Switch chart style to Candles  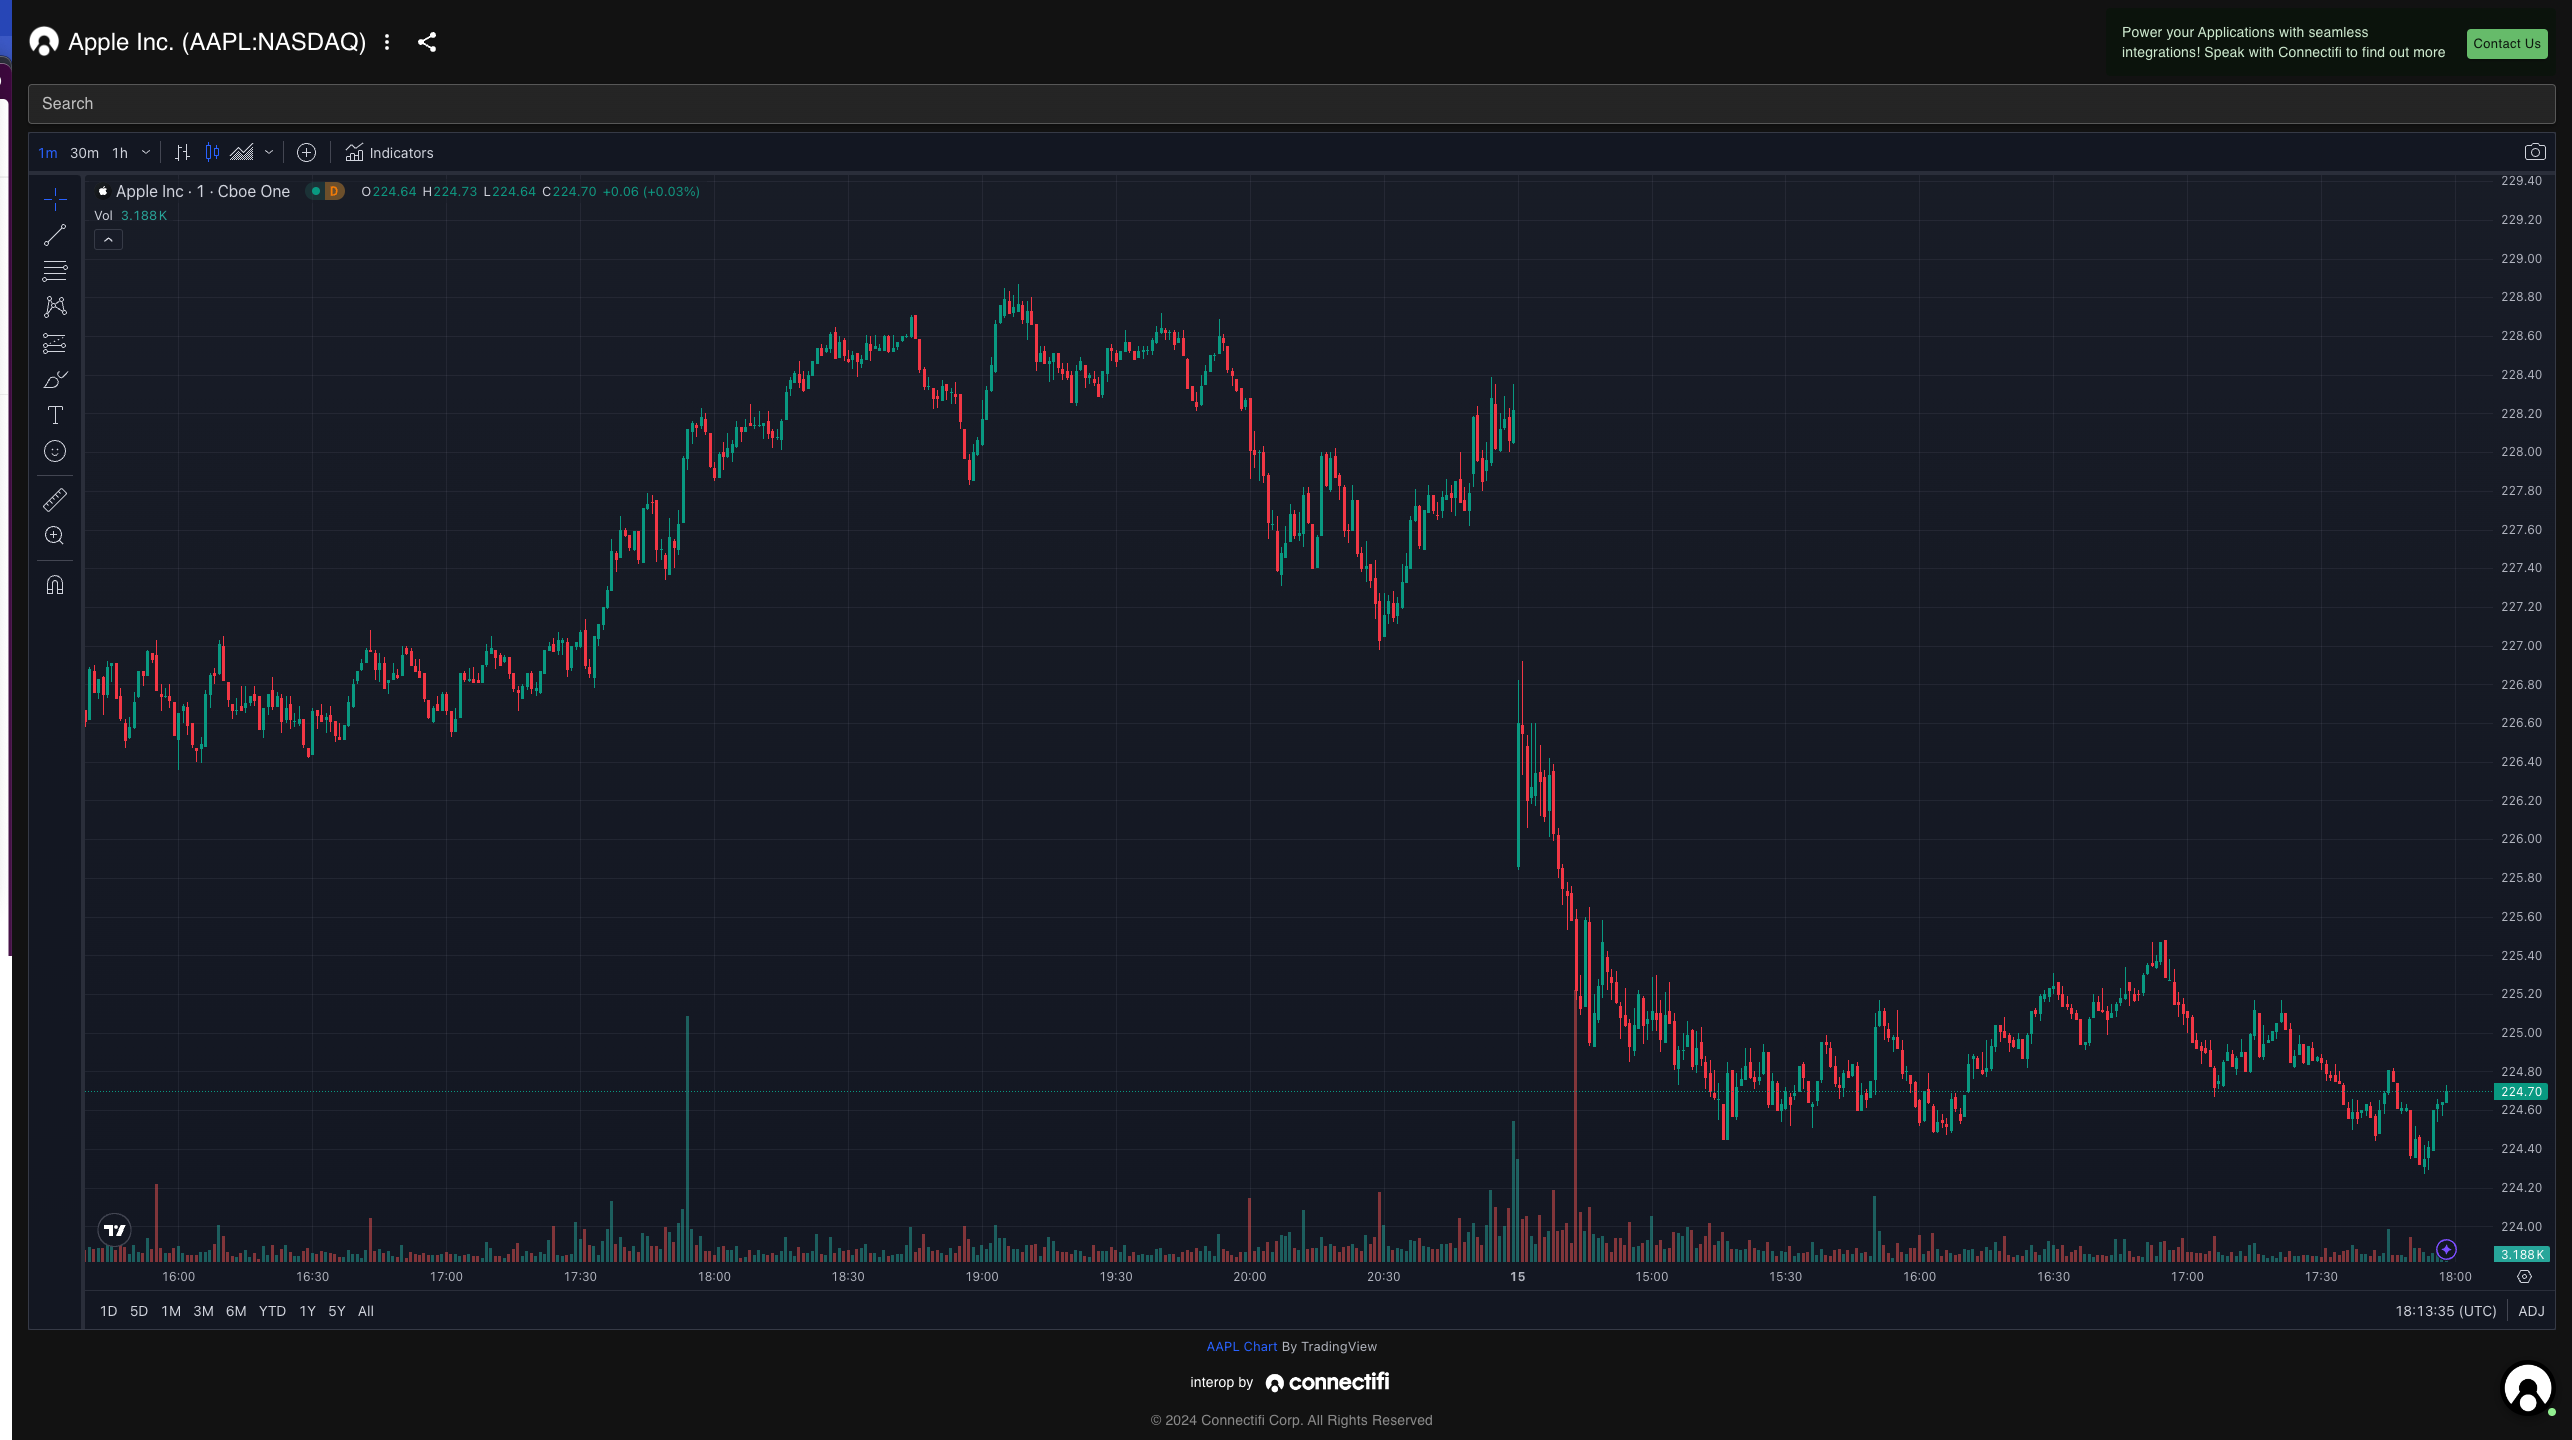(x=212, y=152)
